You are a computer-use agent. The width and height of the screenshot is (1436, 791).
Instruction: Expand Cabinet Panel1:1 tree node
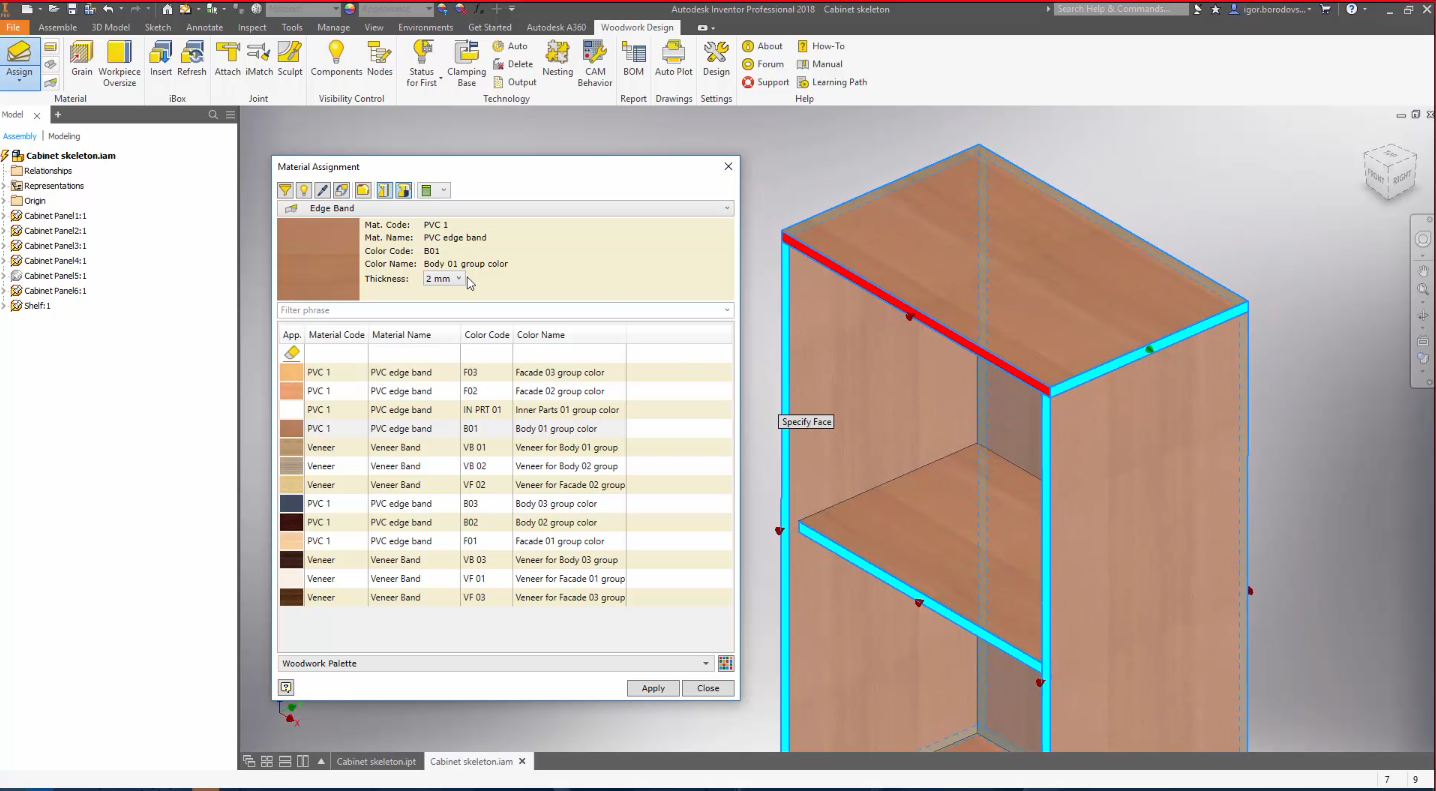tap(4, 216)
